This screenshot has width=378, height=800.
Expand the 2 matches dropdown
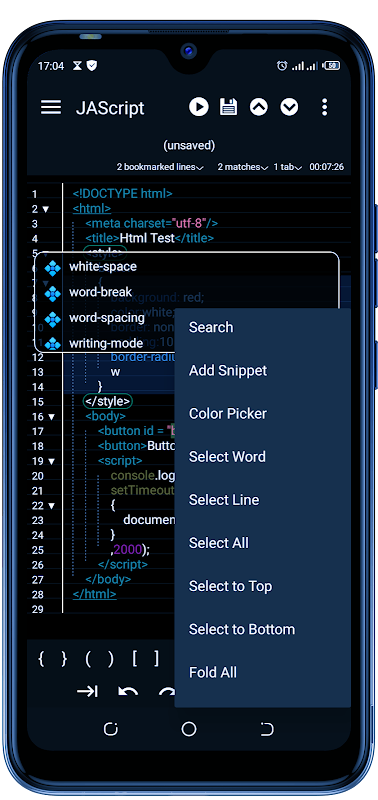click(243, 167)
